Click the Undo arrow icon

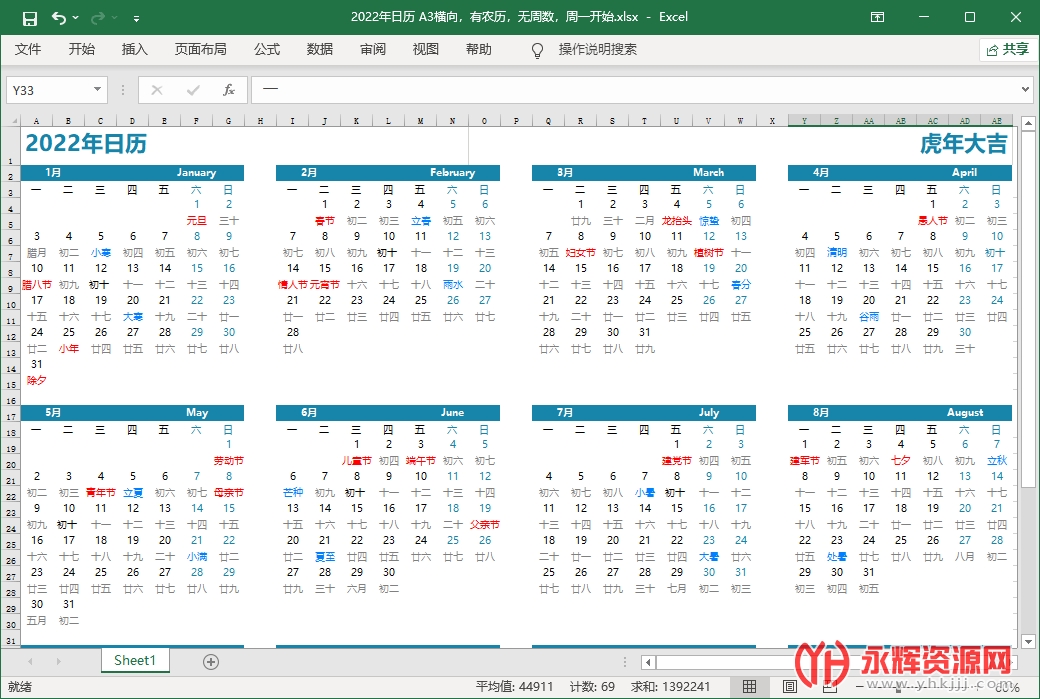(58, 18)
